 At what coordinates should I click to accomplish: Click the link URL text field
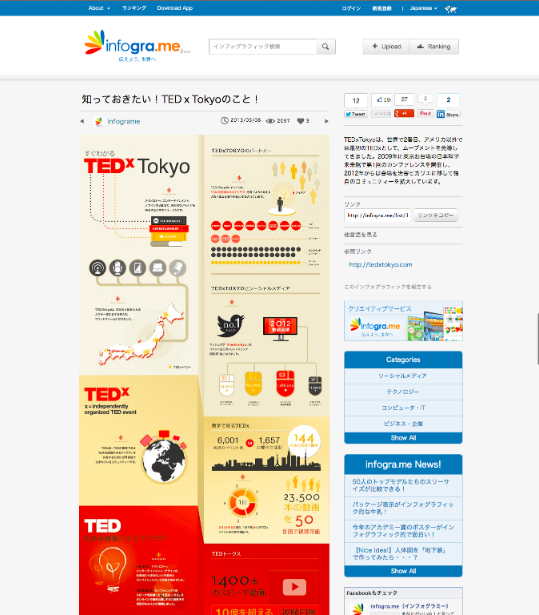coord(378,215)
